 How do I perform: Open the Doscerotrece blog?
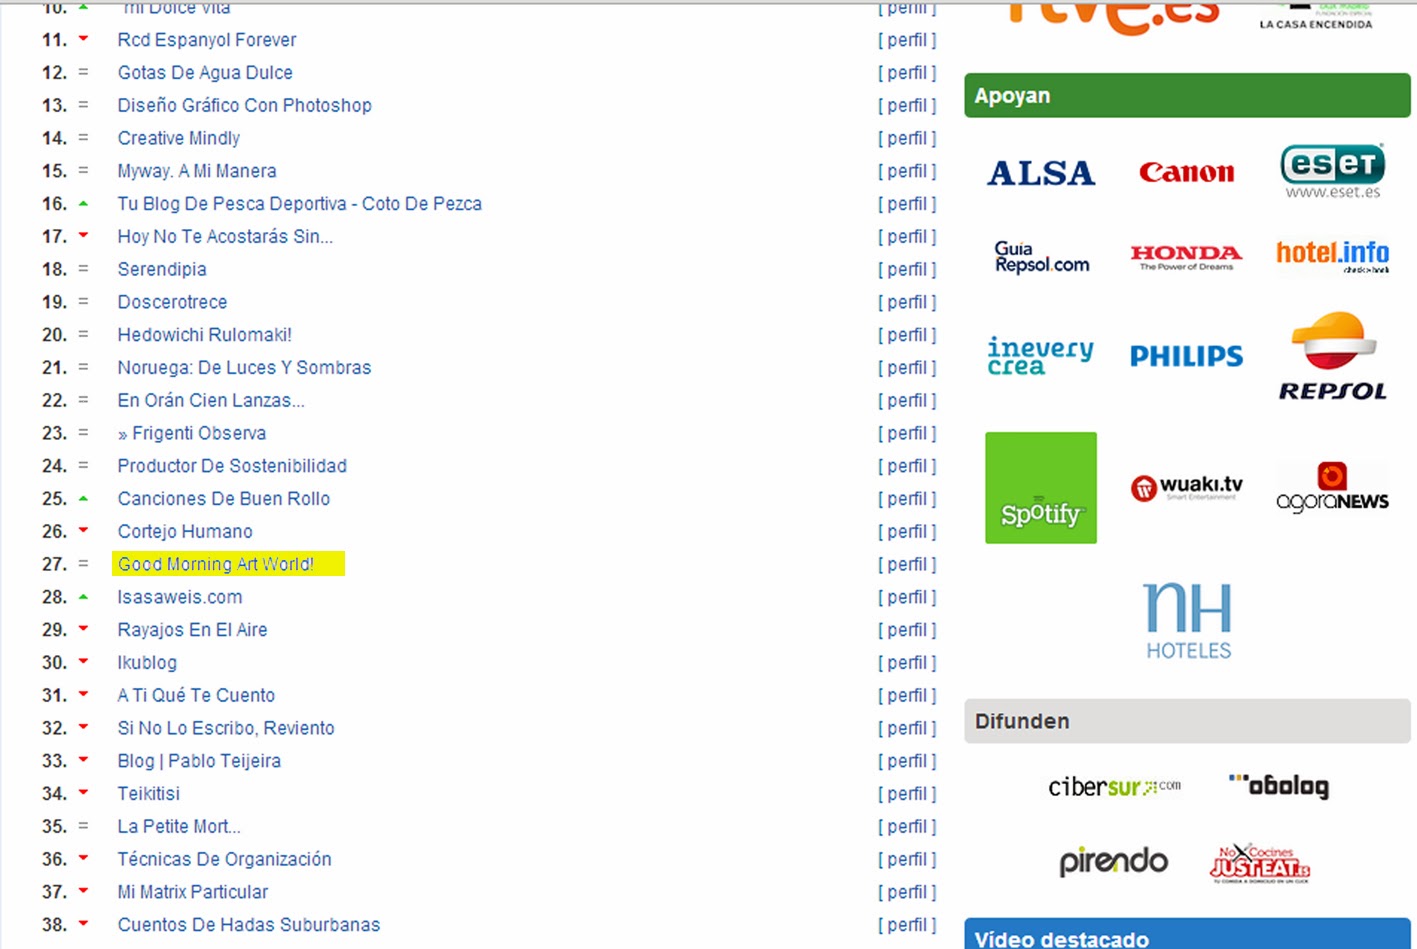[x=172, y=302]
